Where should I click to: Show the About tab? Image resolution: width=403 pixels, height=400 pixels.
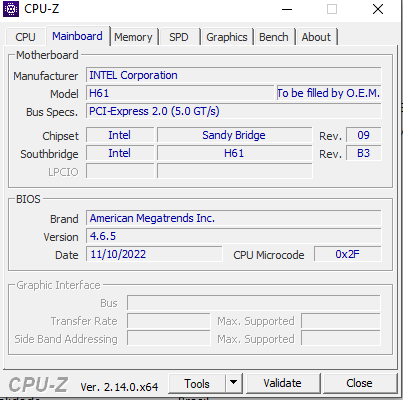[x=316, y=37]
